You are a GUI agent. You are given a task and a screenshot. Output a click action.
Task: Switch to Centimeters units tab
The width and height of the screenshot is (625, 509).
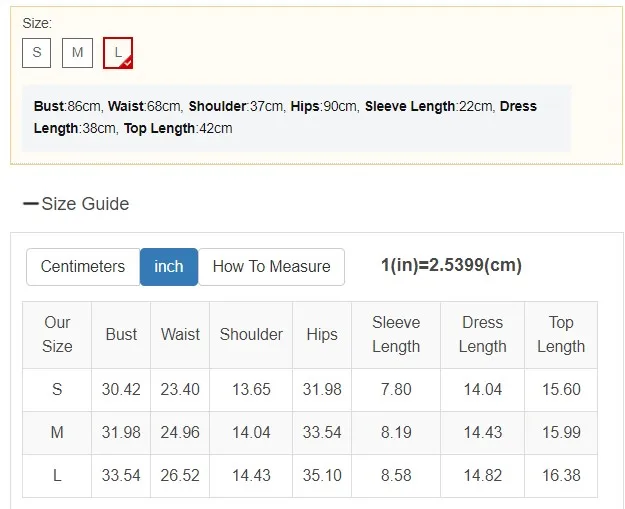click(x=83, y=267)
